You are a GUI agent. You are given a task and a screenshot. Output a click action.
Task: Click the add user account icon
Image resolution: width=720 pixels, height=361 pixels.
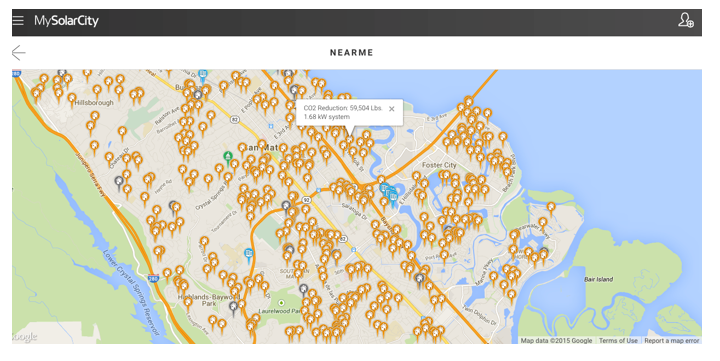pos(686,20)
